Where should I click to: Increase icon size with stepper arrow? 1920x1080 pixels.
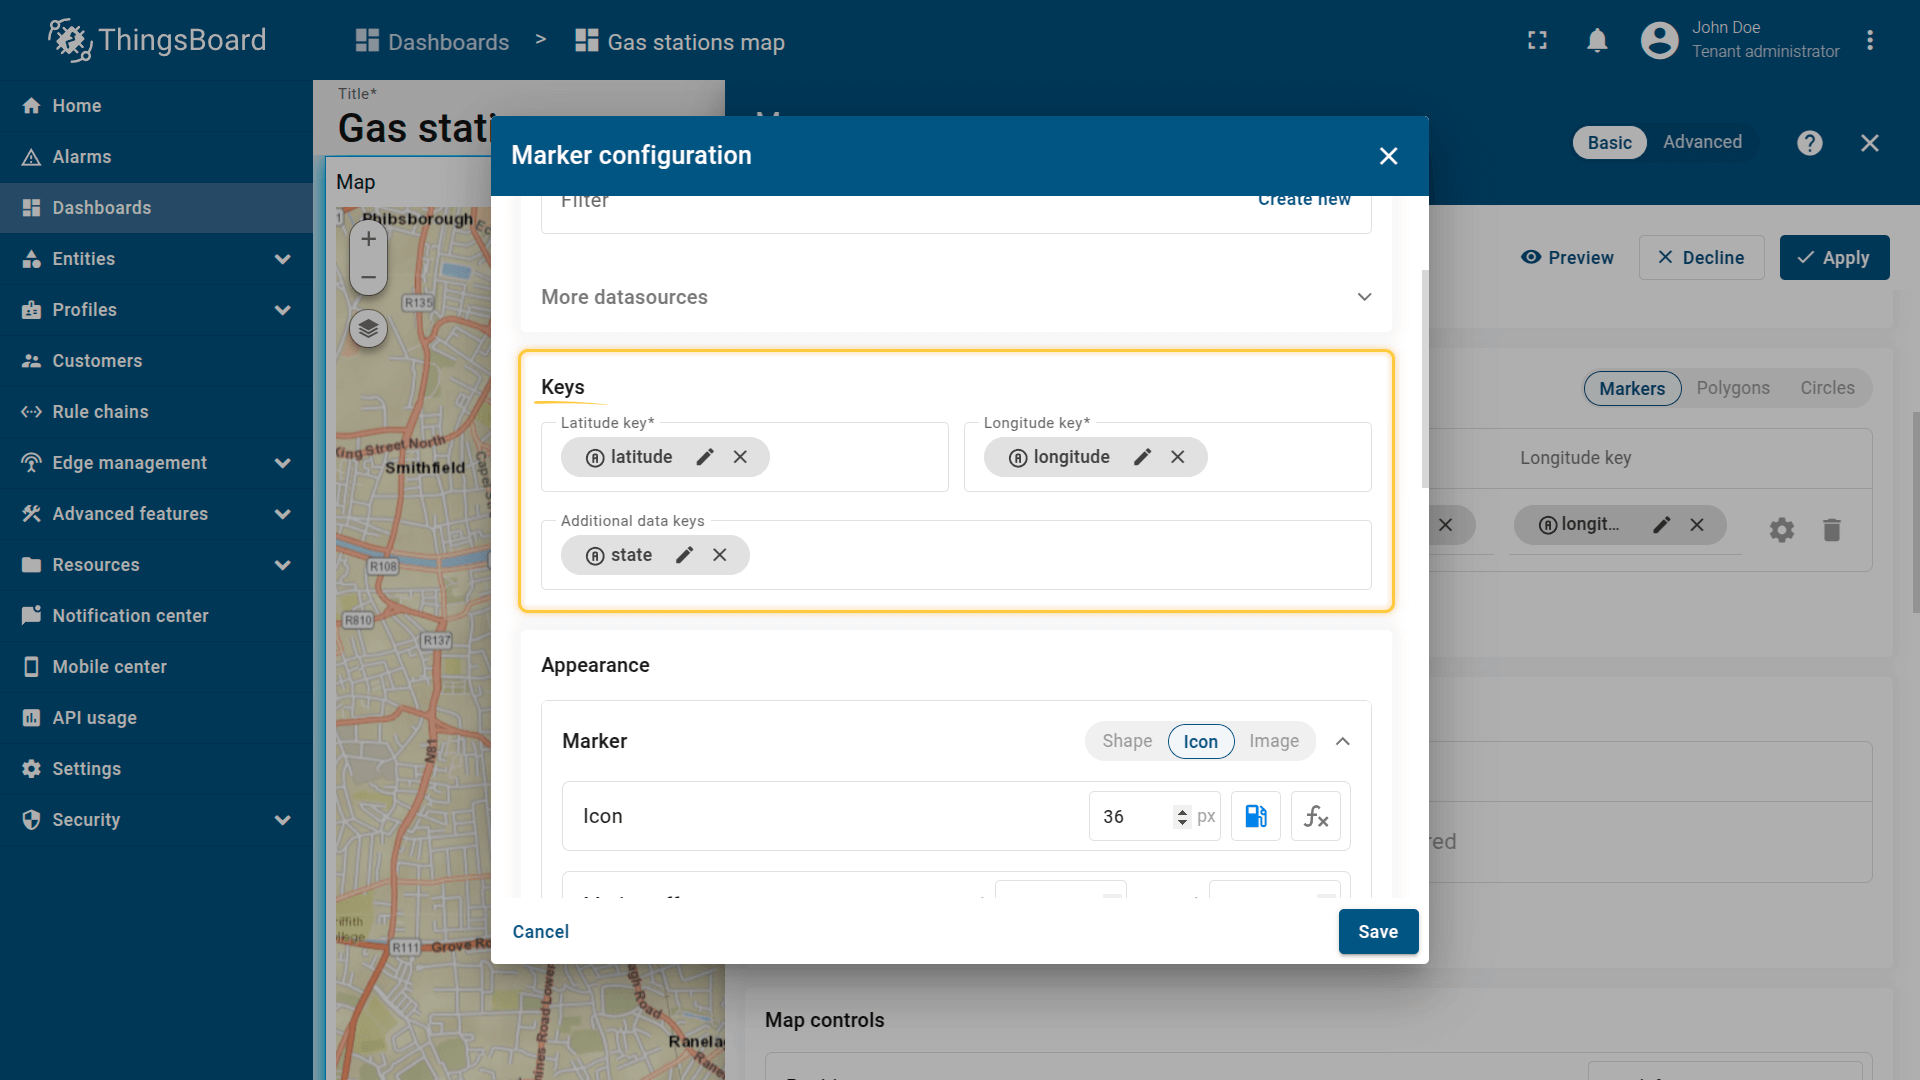1182,811
